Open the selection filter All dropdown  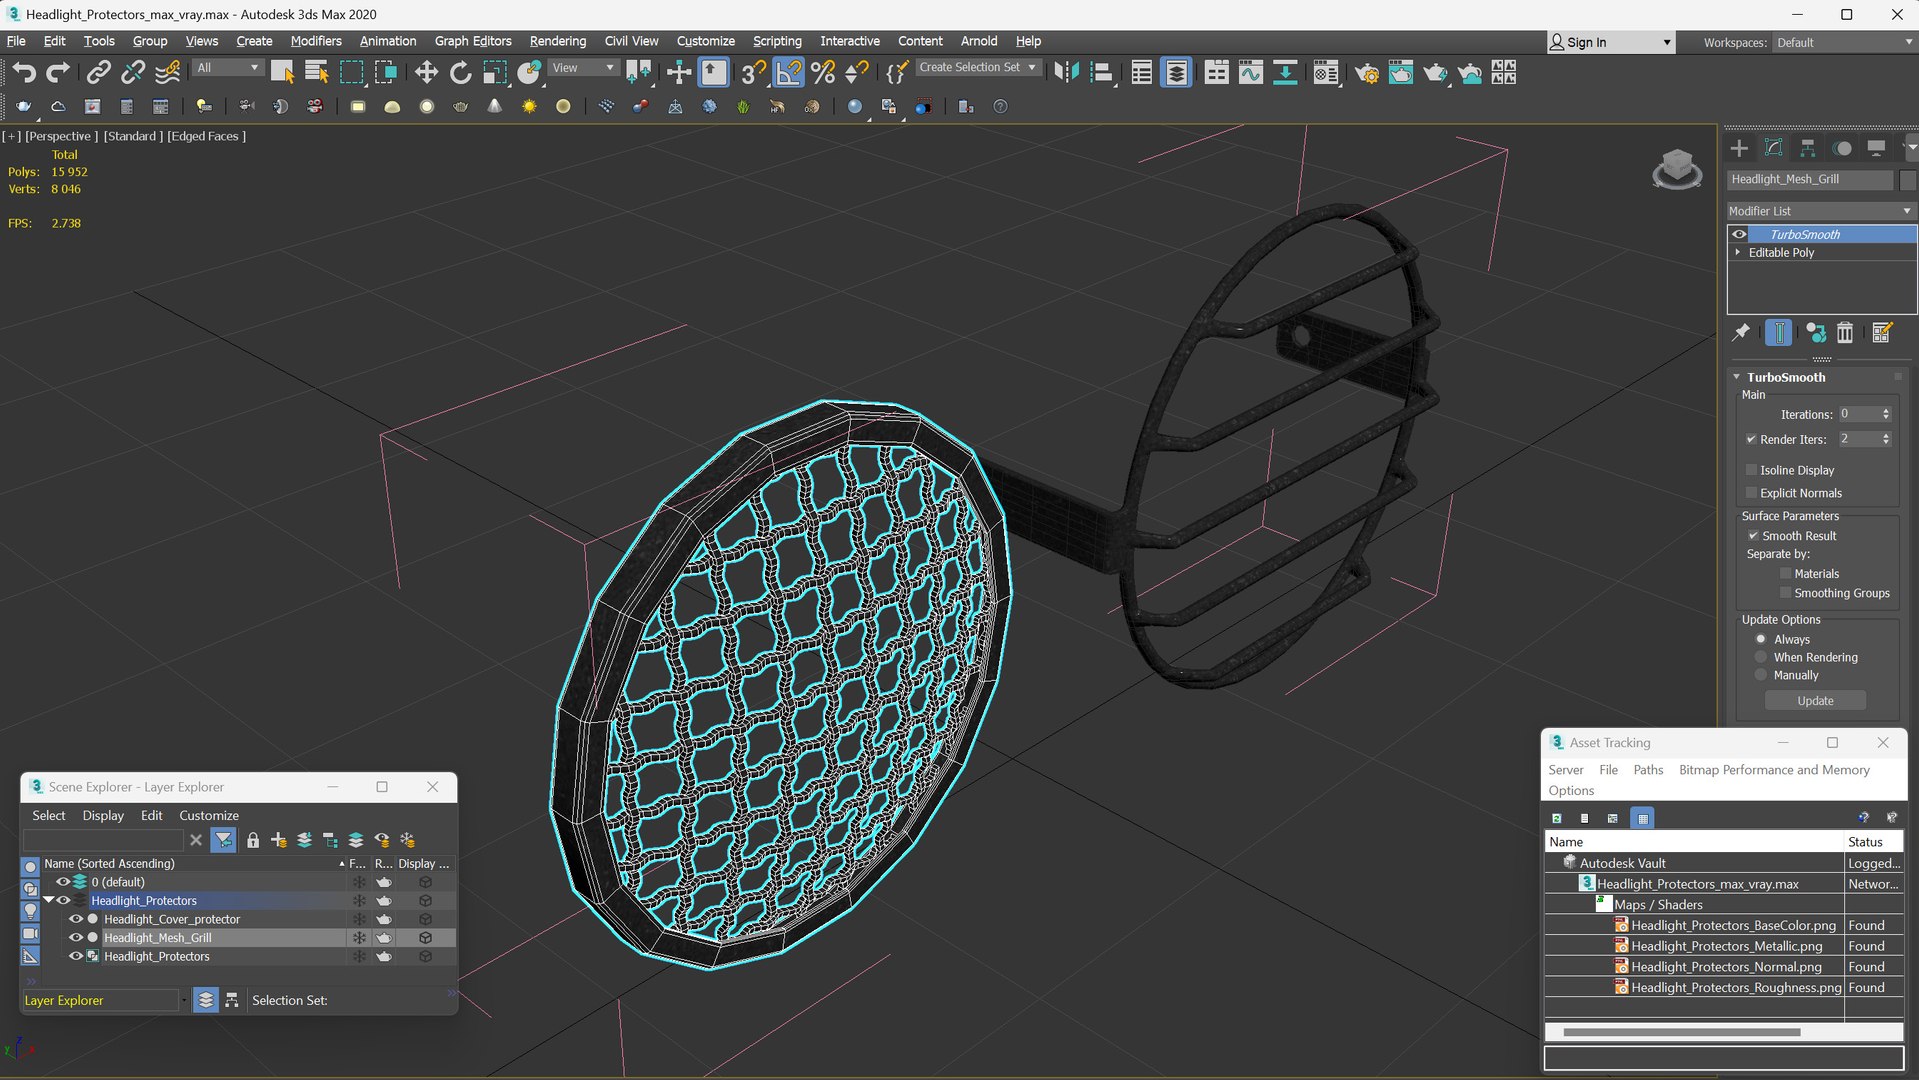pyautogui.click(x=228, y=68)
